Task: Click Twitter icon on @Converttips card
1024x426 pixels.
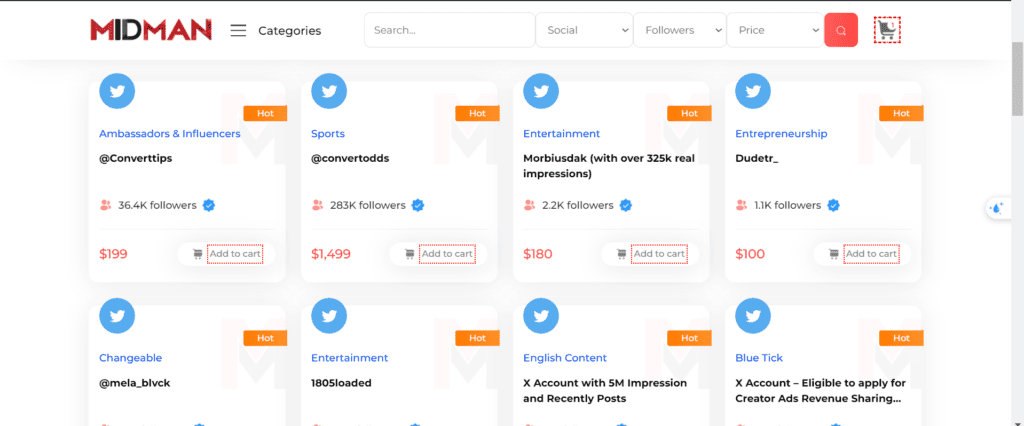Action: pos(117,91)
